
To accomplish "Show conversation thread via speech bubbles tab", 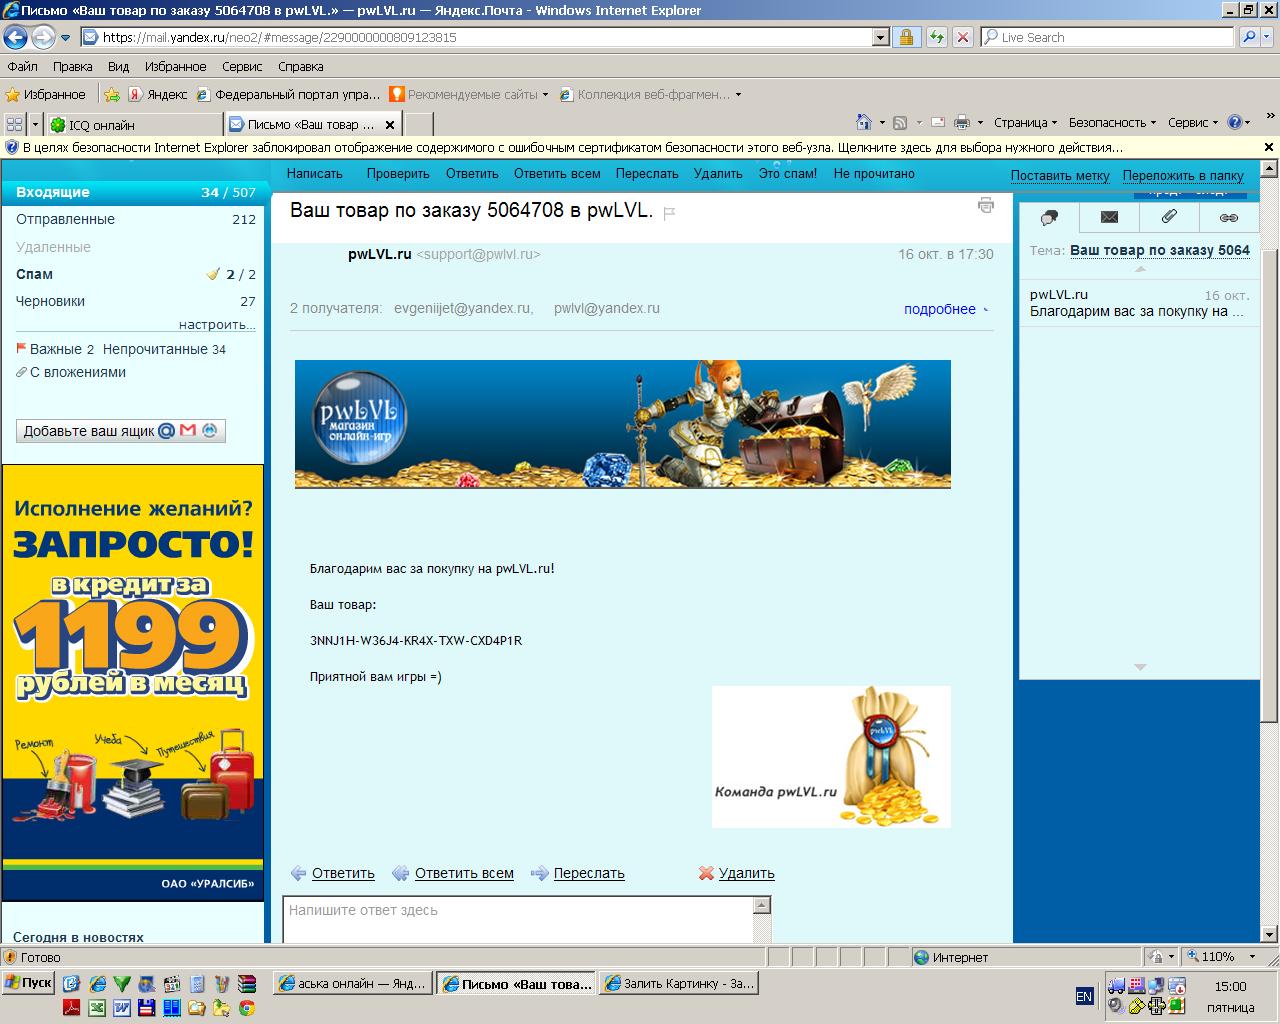I will (1049, 217).
